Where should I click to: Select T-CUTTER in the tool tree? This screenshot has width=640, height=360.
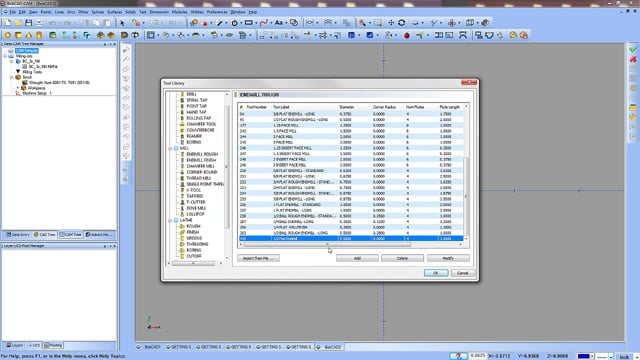[196, 202]
